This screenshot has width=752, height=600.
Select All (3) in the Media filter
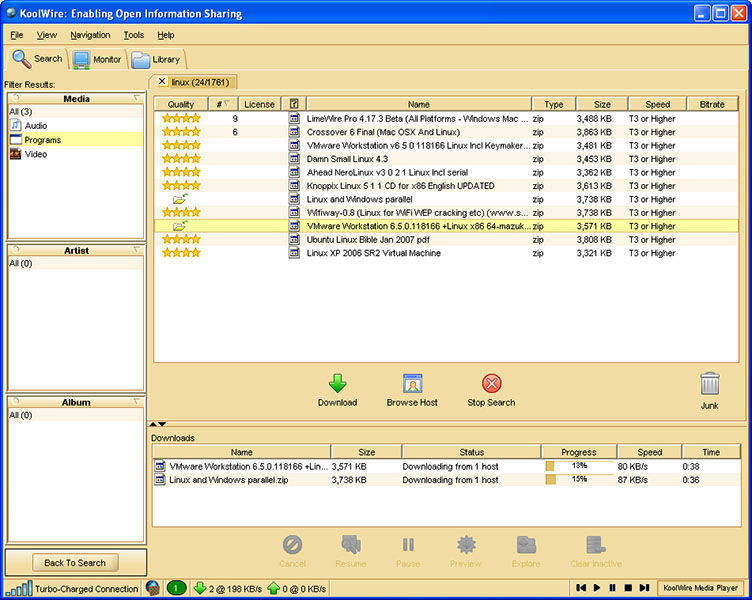point(76,112)
